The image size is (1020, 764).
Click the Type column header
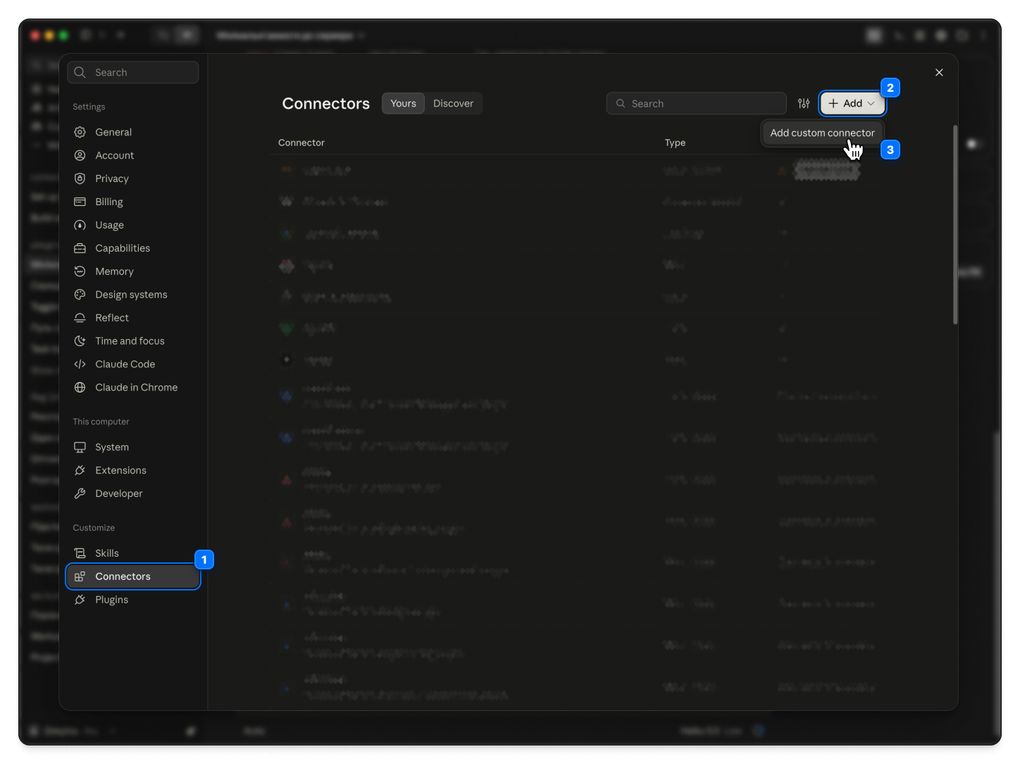click(675, 143)
